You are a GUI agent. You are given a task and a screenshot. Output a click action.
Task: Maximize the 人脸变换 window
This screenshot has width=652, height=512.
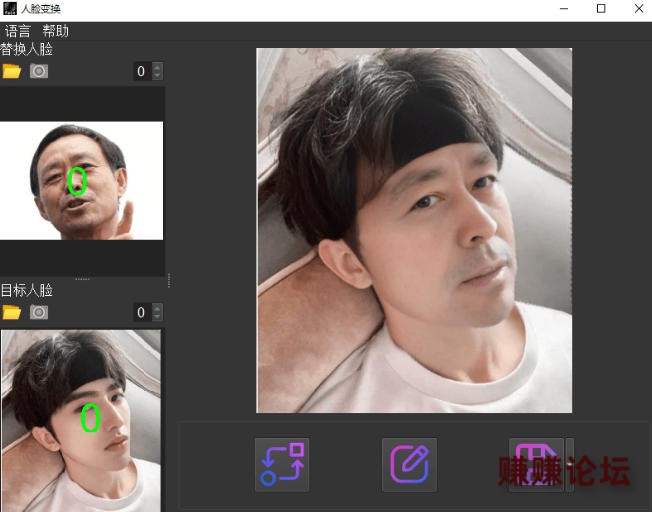tap(601, 9)
